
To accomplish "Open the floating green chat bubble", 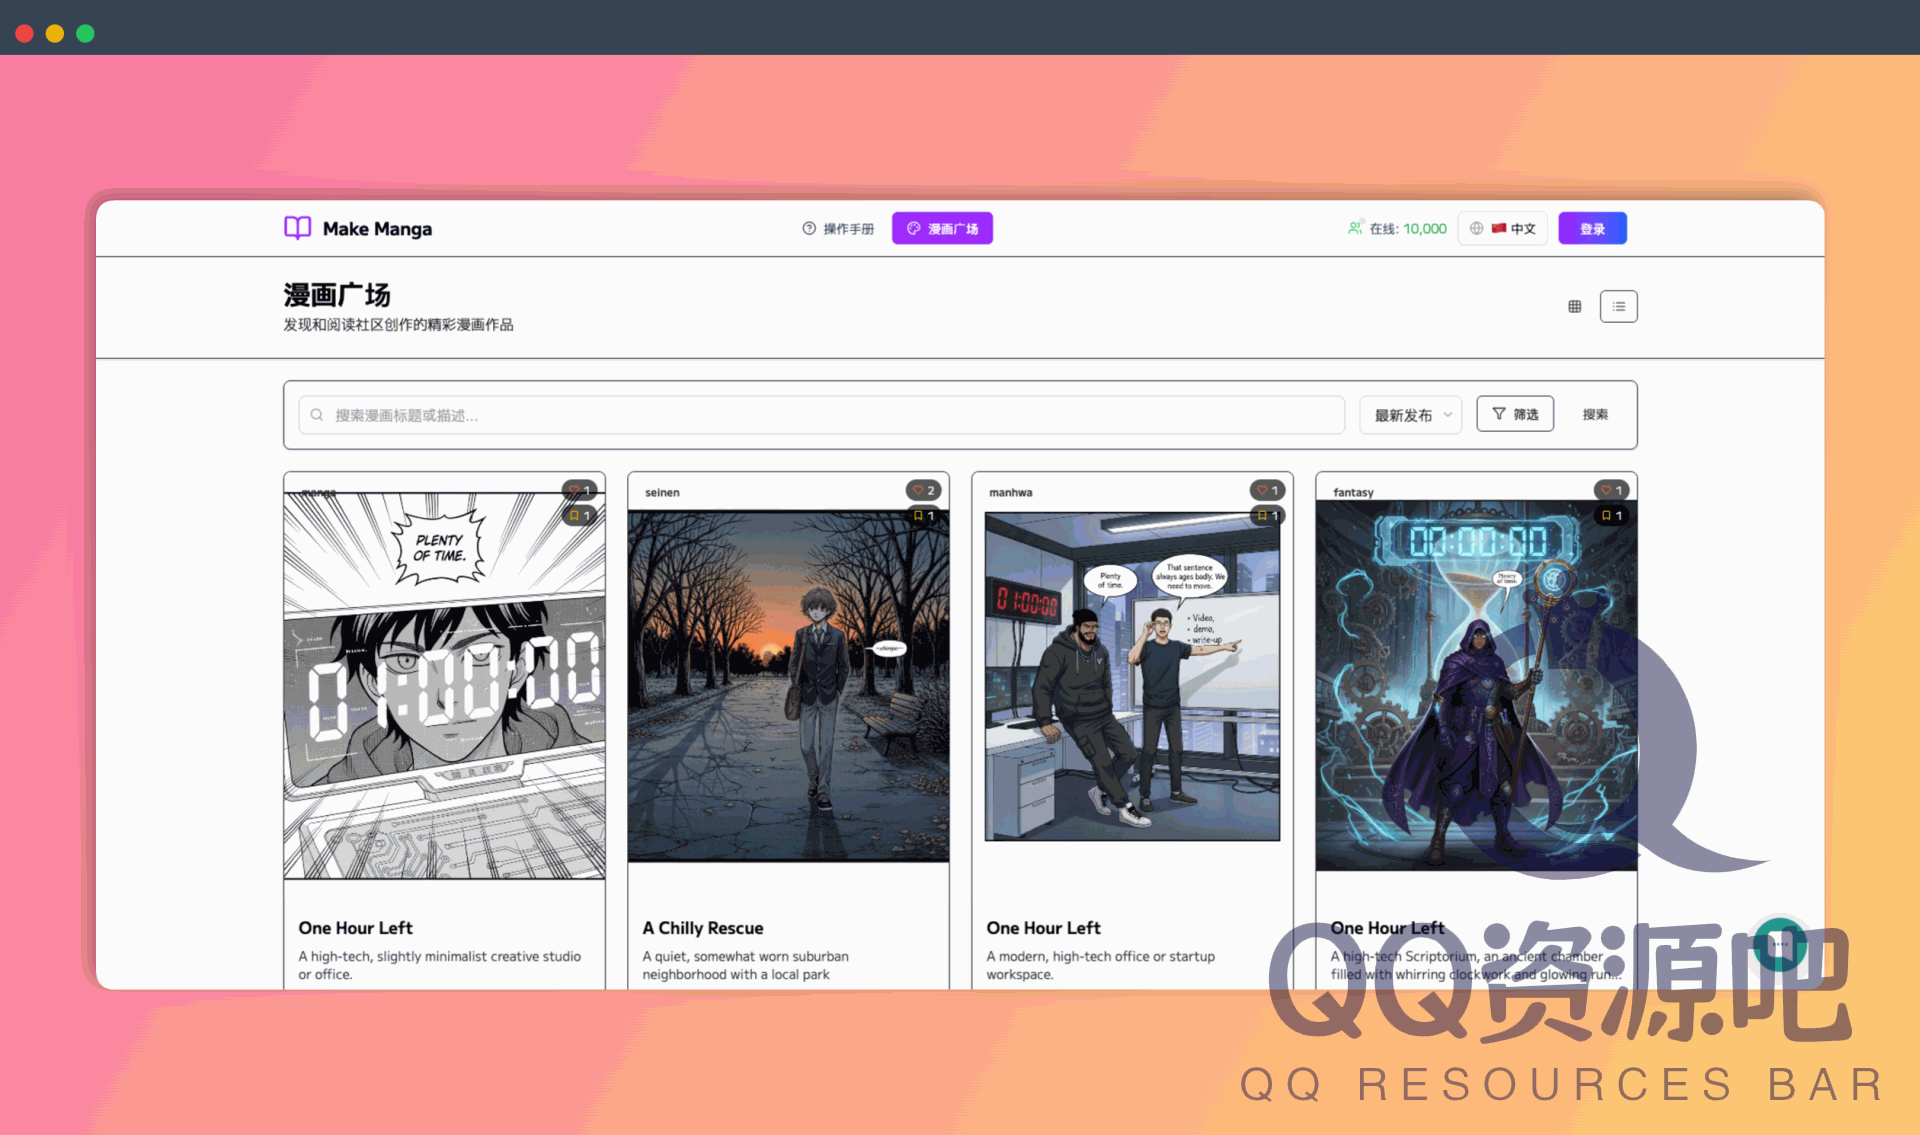I will tap(1779, 943).
